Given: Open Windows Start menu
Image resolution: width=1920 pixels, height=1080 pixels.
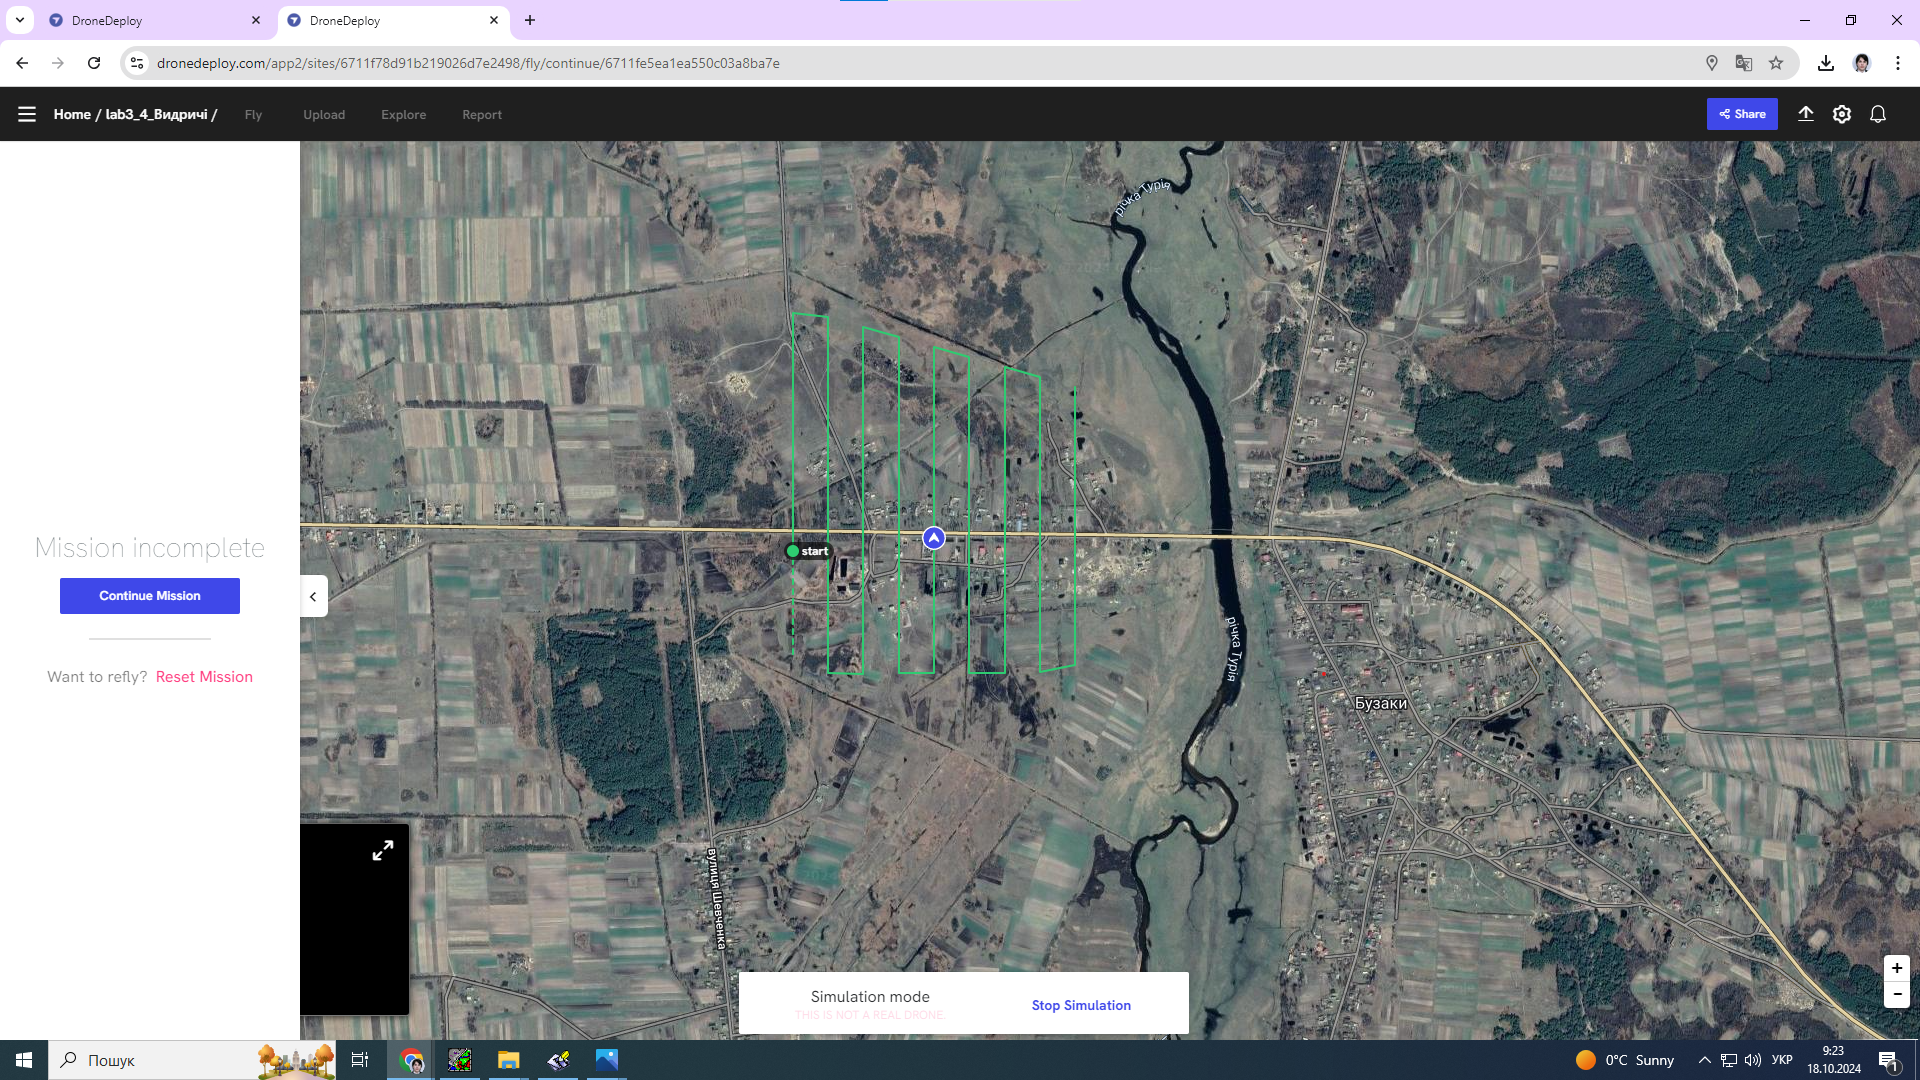Looking at the screenshot, I should point(24,1060).
